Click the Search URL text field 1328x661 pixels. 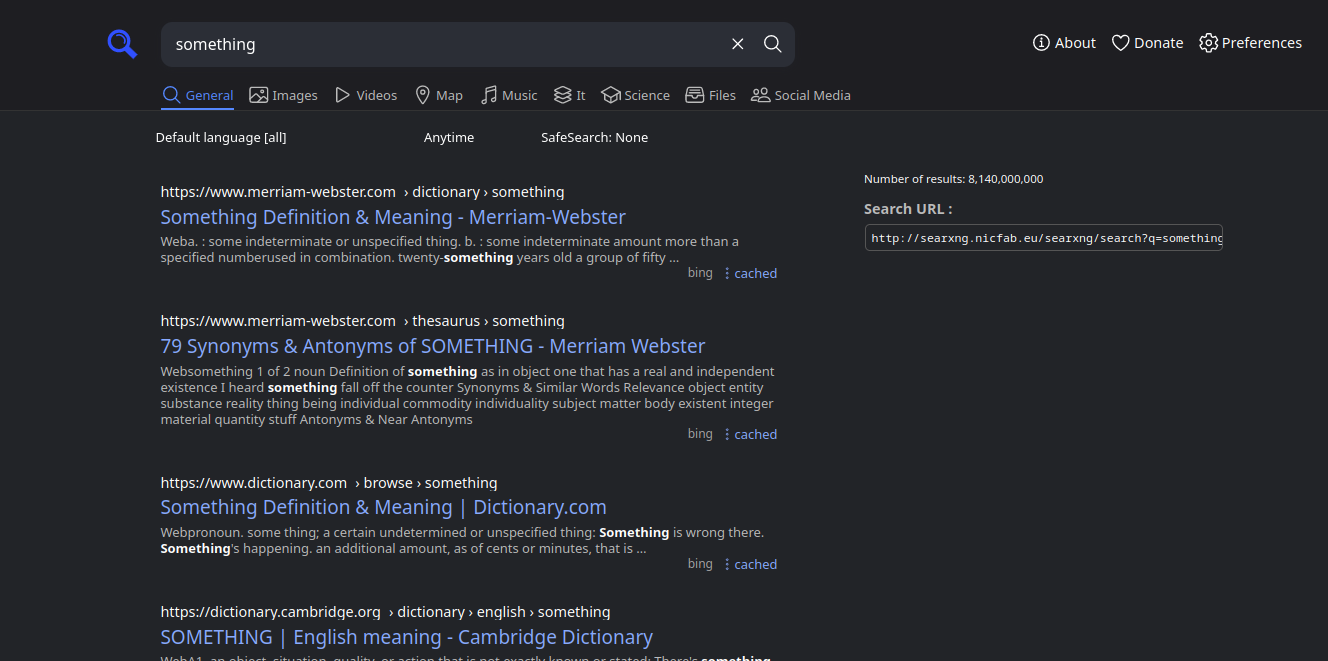pos(1043,238)
